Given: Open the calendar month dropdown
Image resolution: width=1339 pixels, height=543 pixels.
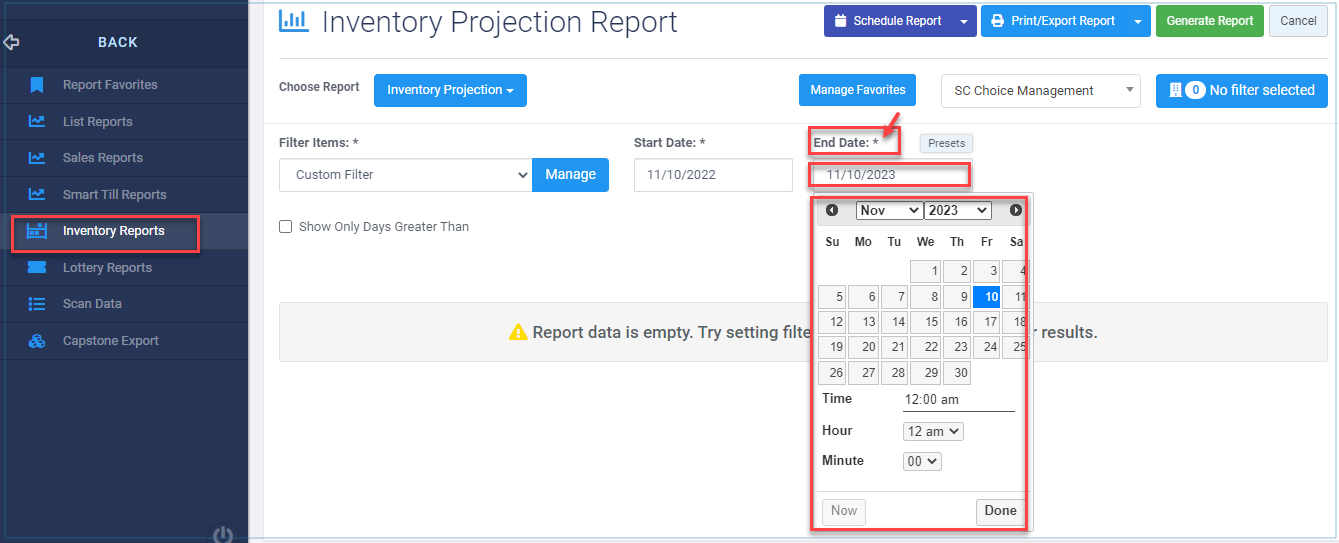Looking at the screenshot, I should (x=889, y=210).
